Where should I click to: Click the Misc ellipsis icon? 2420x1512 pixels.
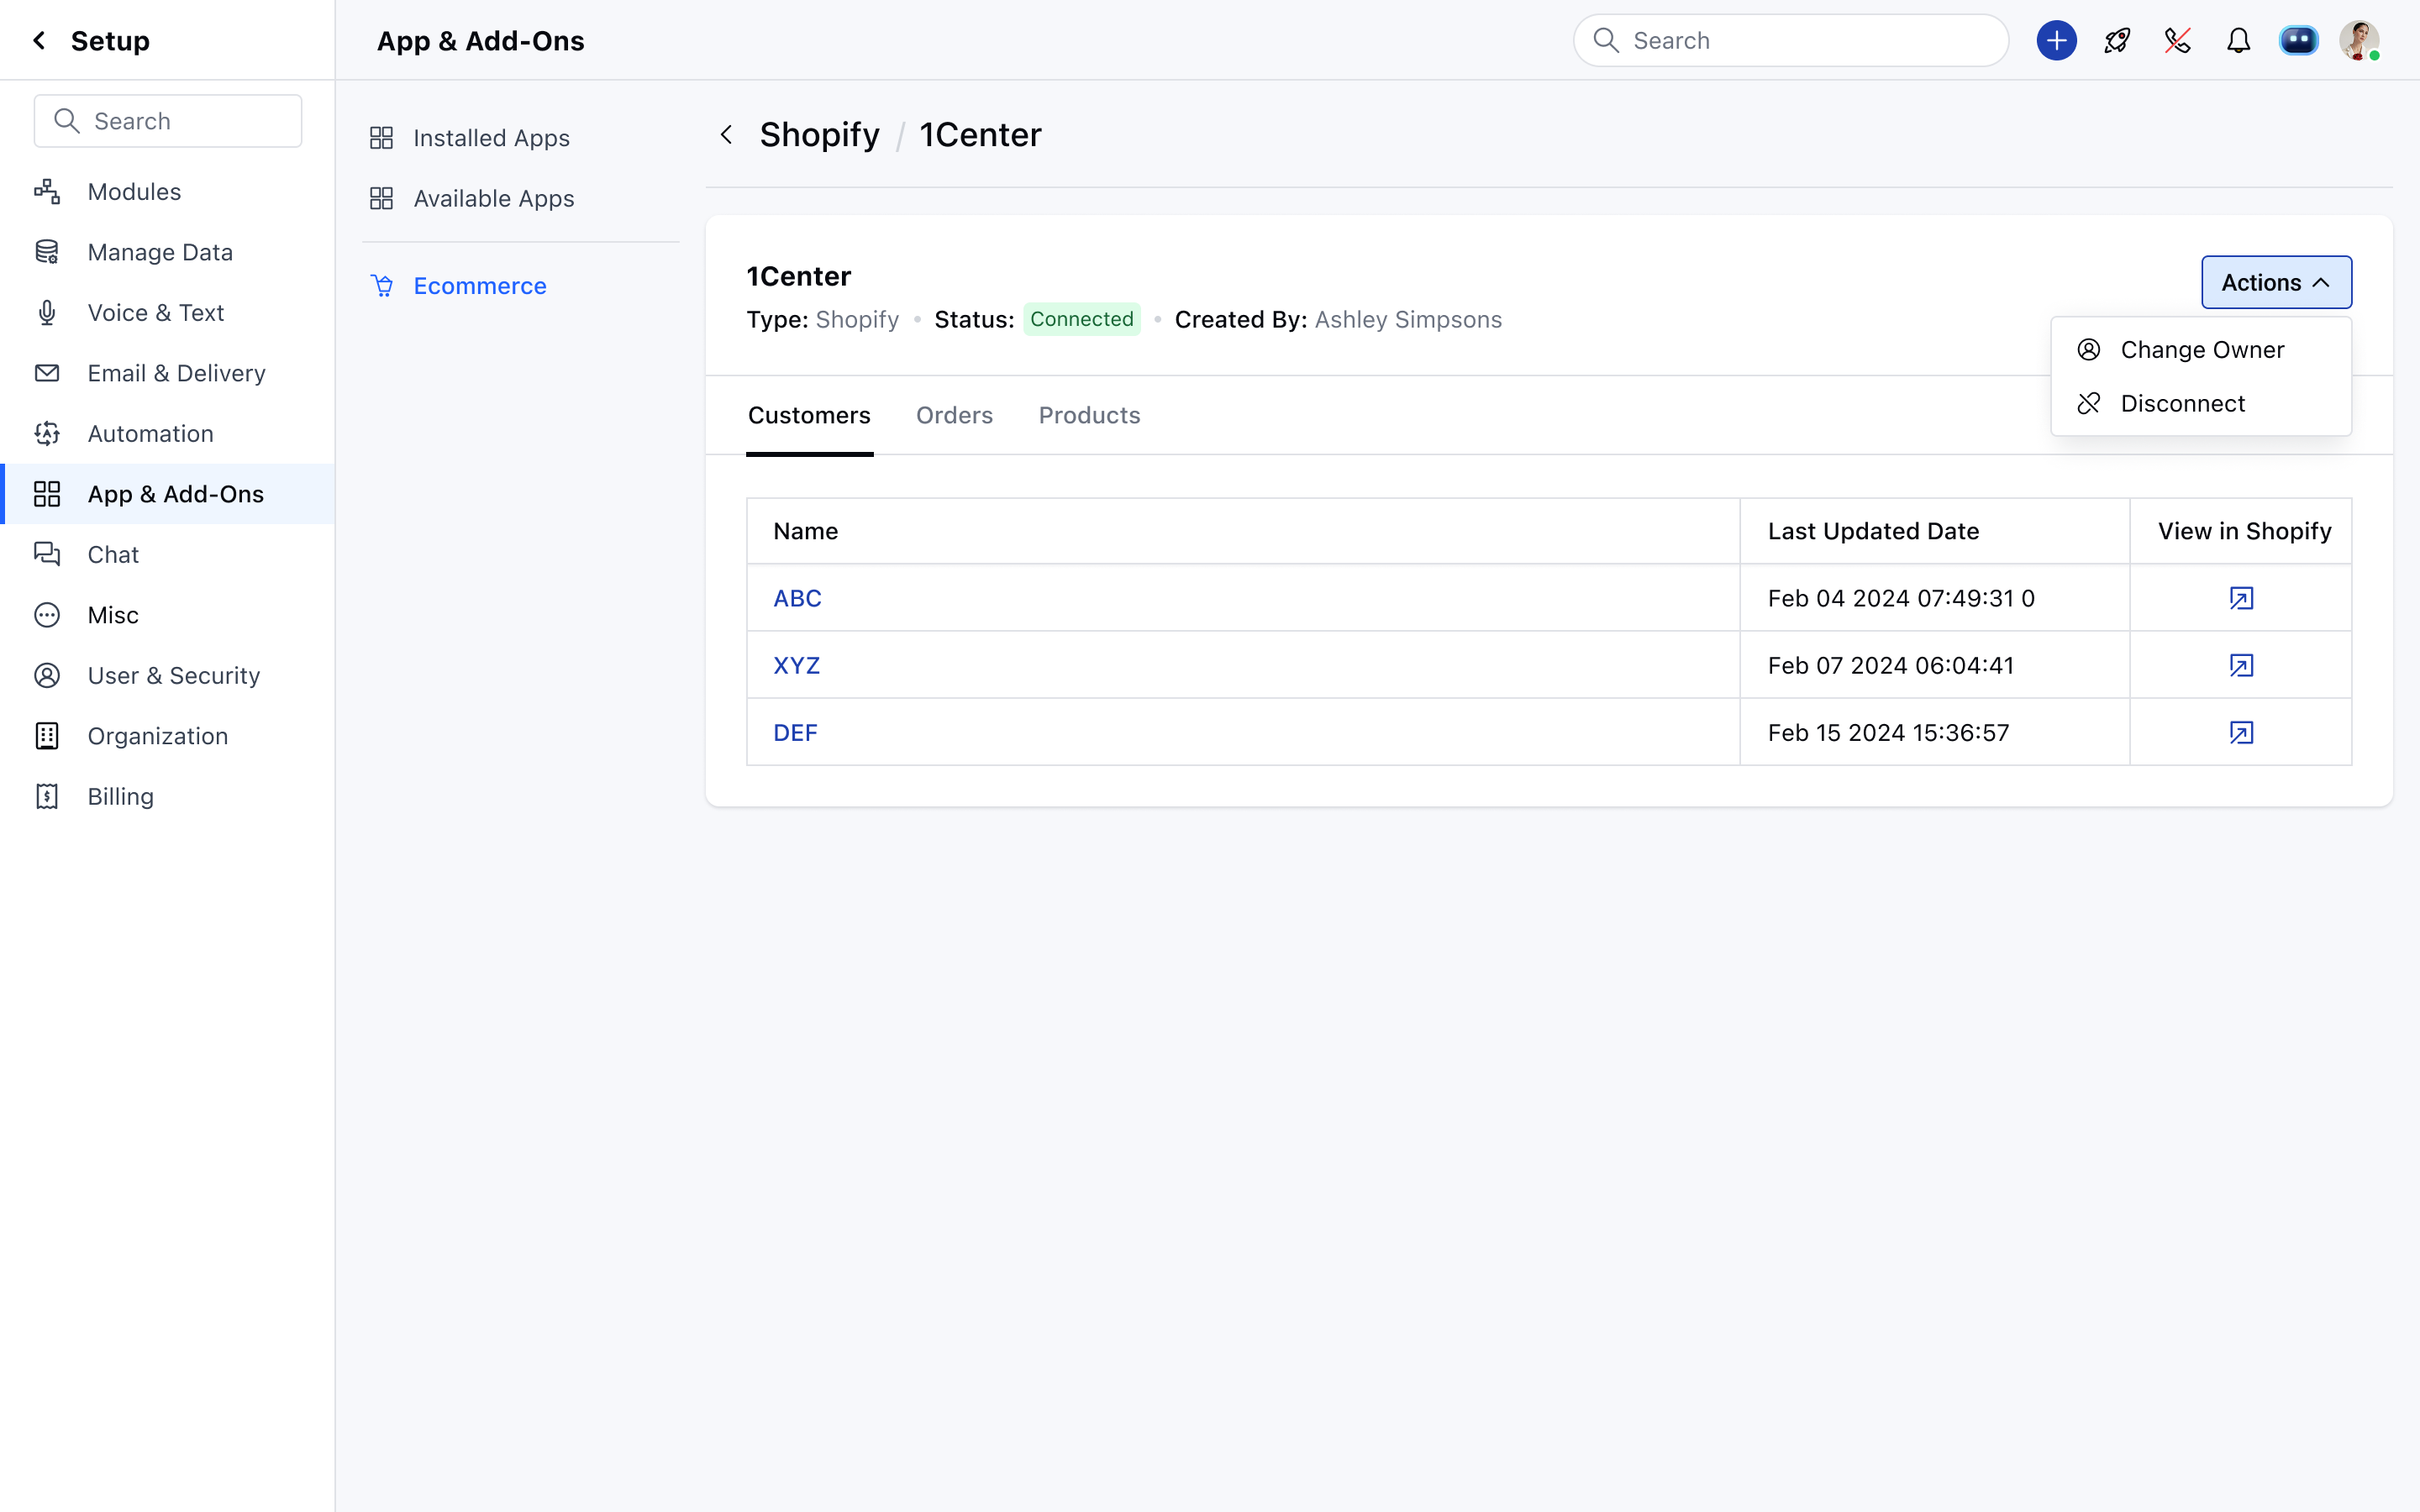[x=47, y=615]
